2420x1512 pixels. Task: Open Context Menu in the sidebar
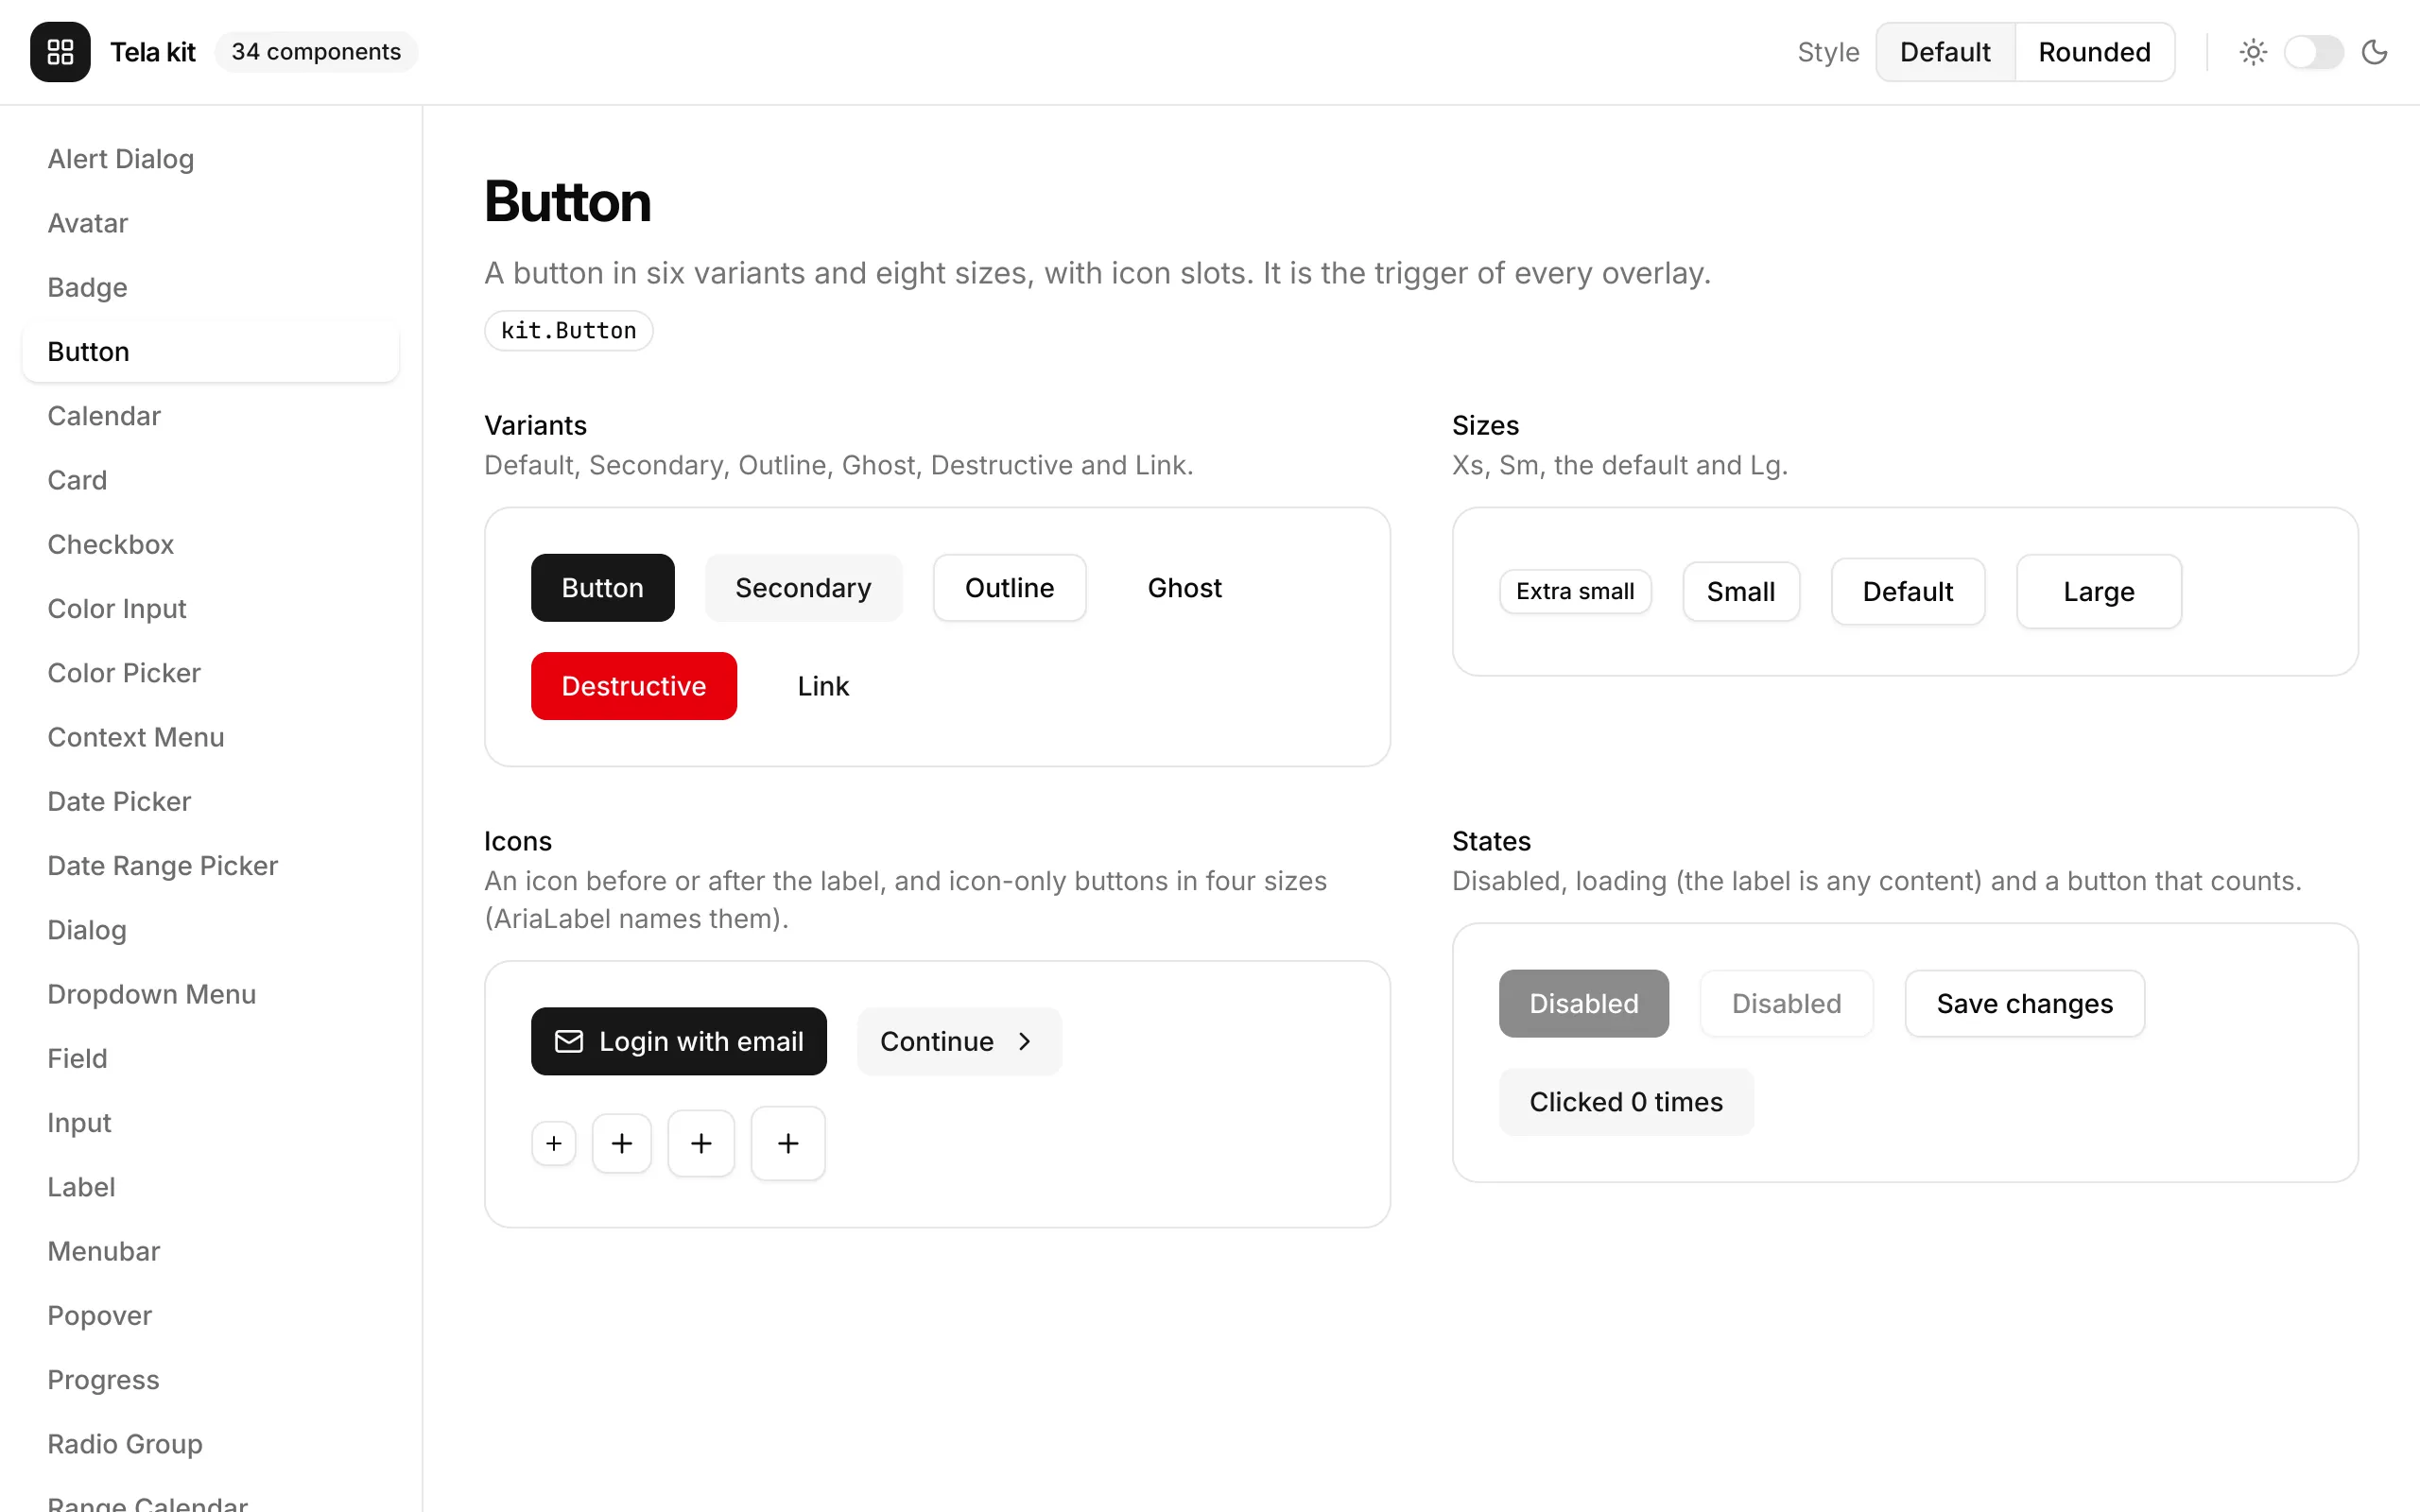[x=211, y=737]
